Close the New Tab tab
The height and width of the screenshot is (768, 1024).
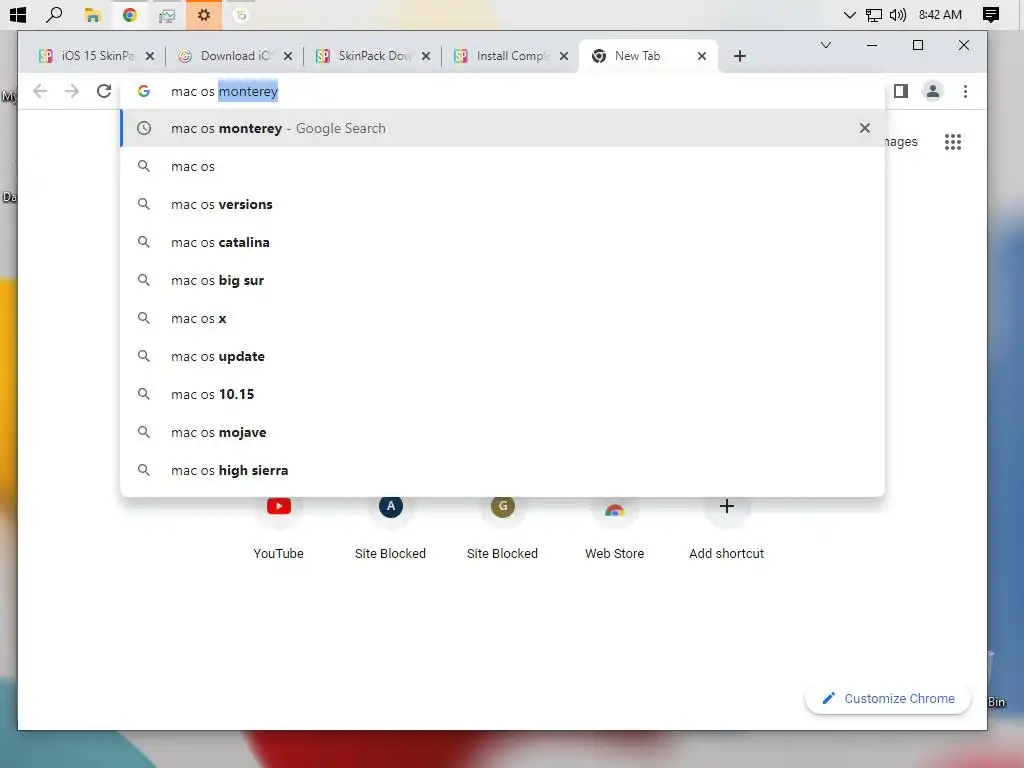coord(701,56)
